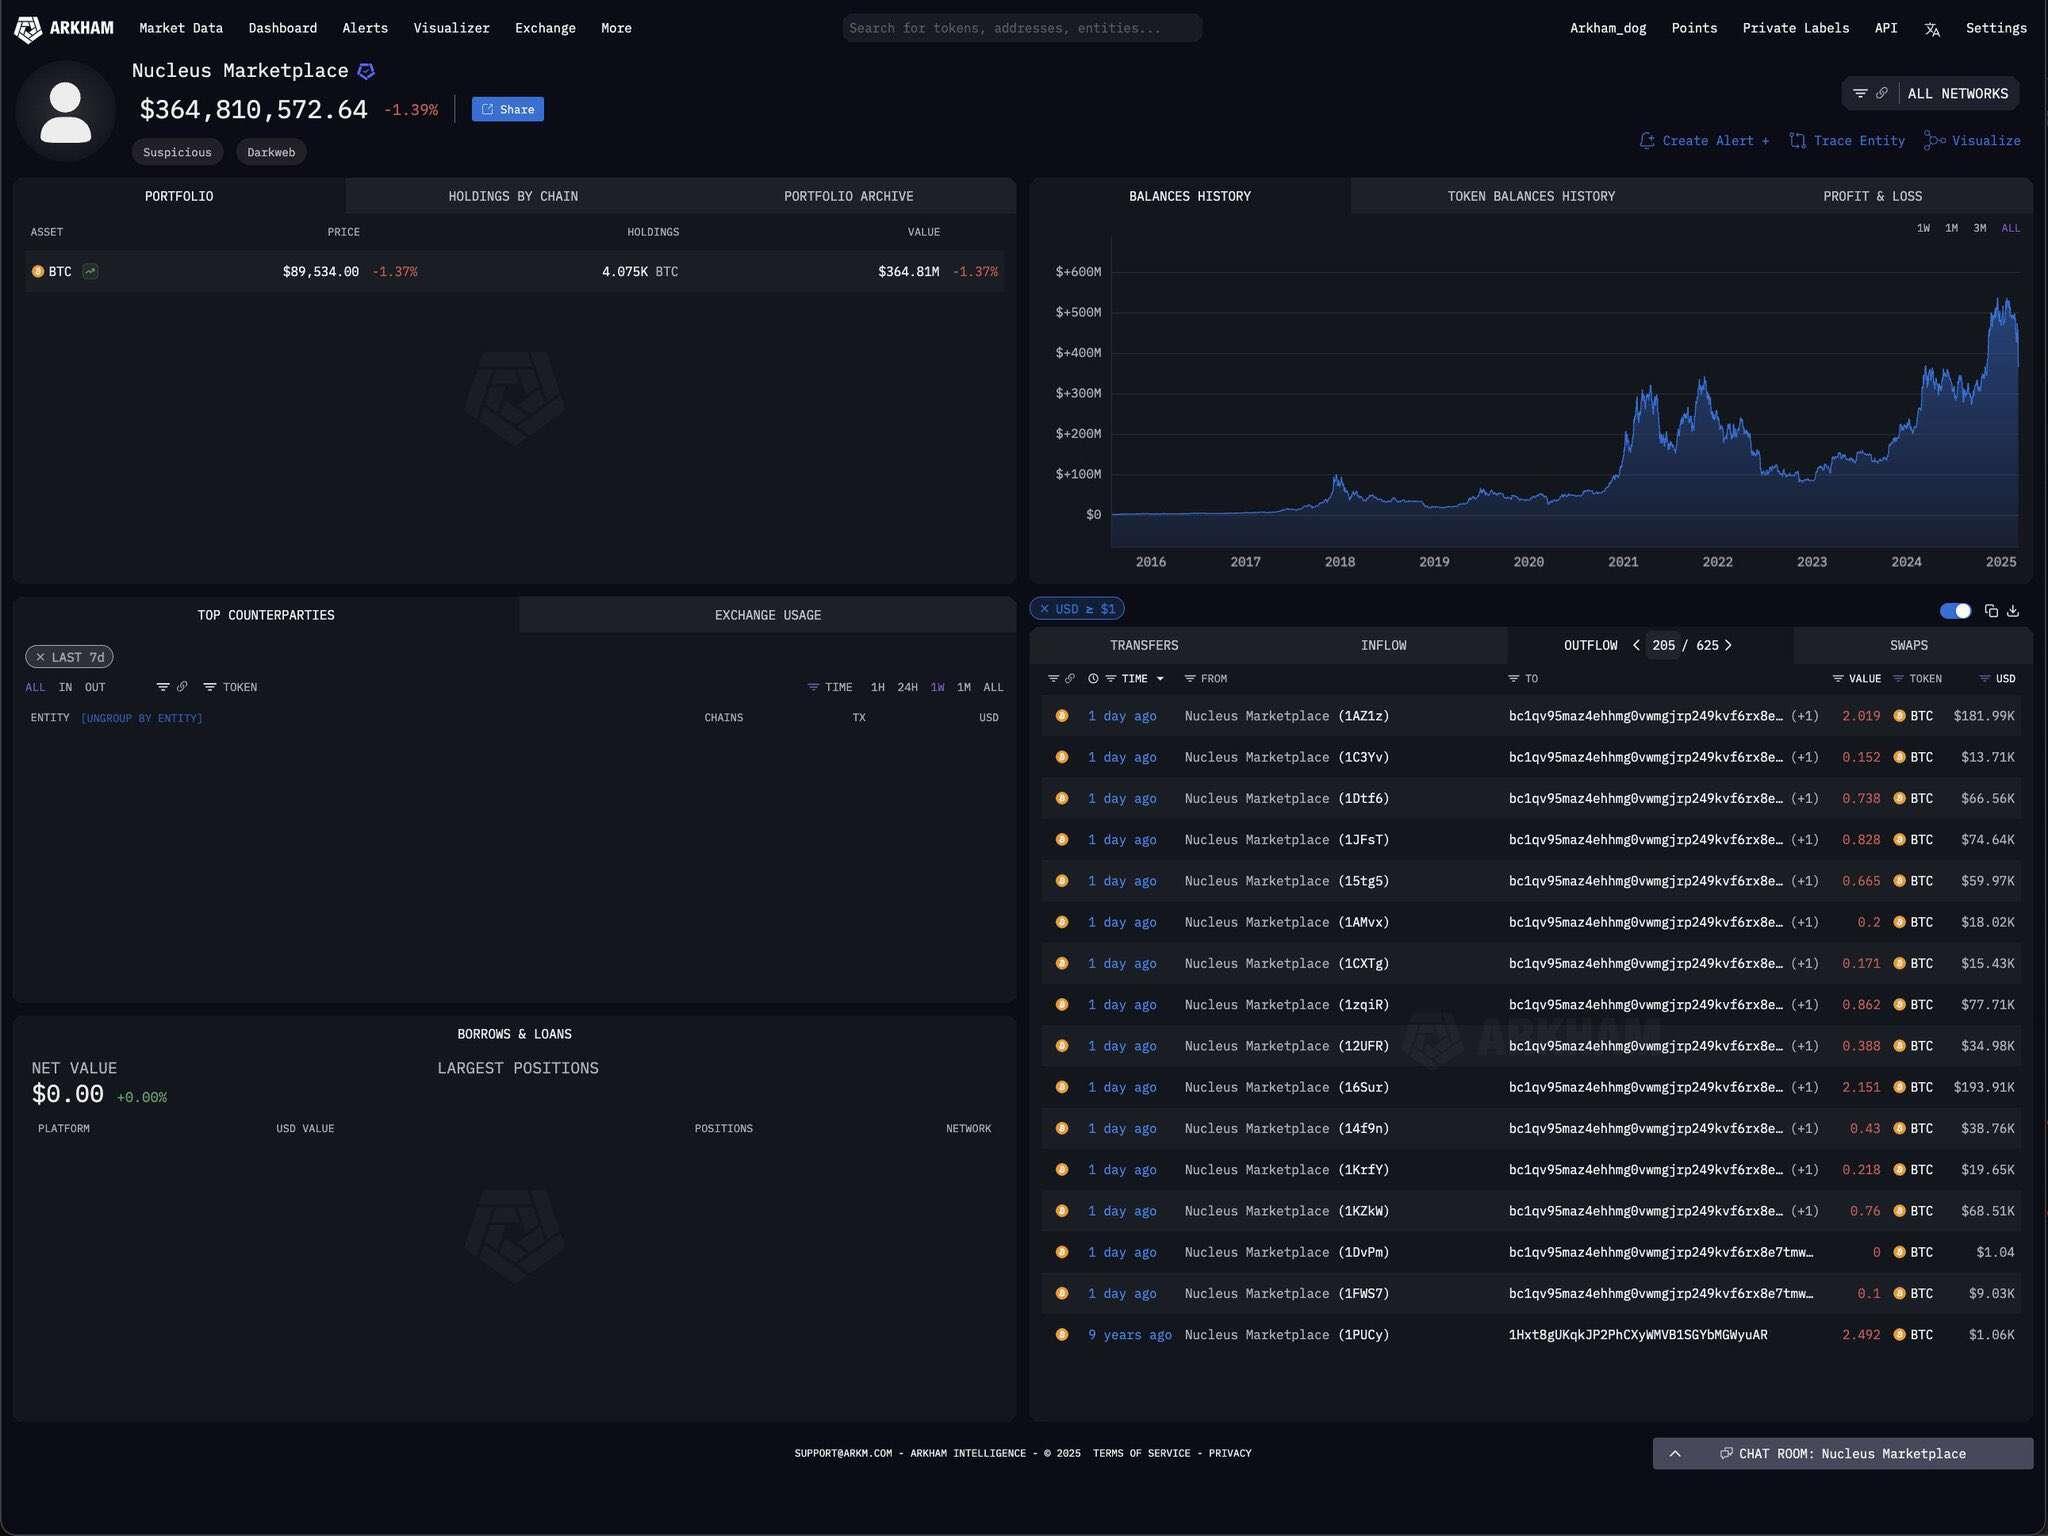Click the BTC chart trend icon in portfolio
2048x1536 pixels.
(x=90, y=271)
